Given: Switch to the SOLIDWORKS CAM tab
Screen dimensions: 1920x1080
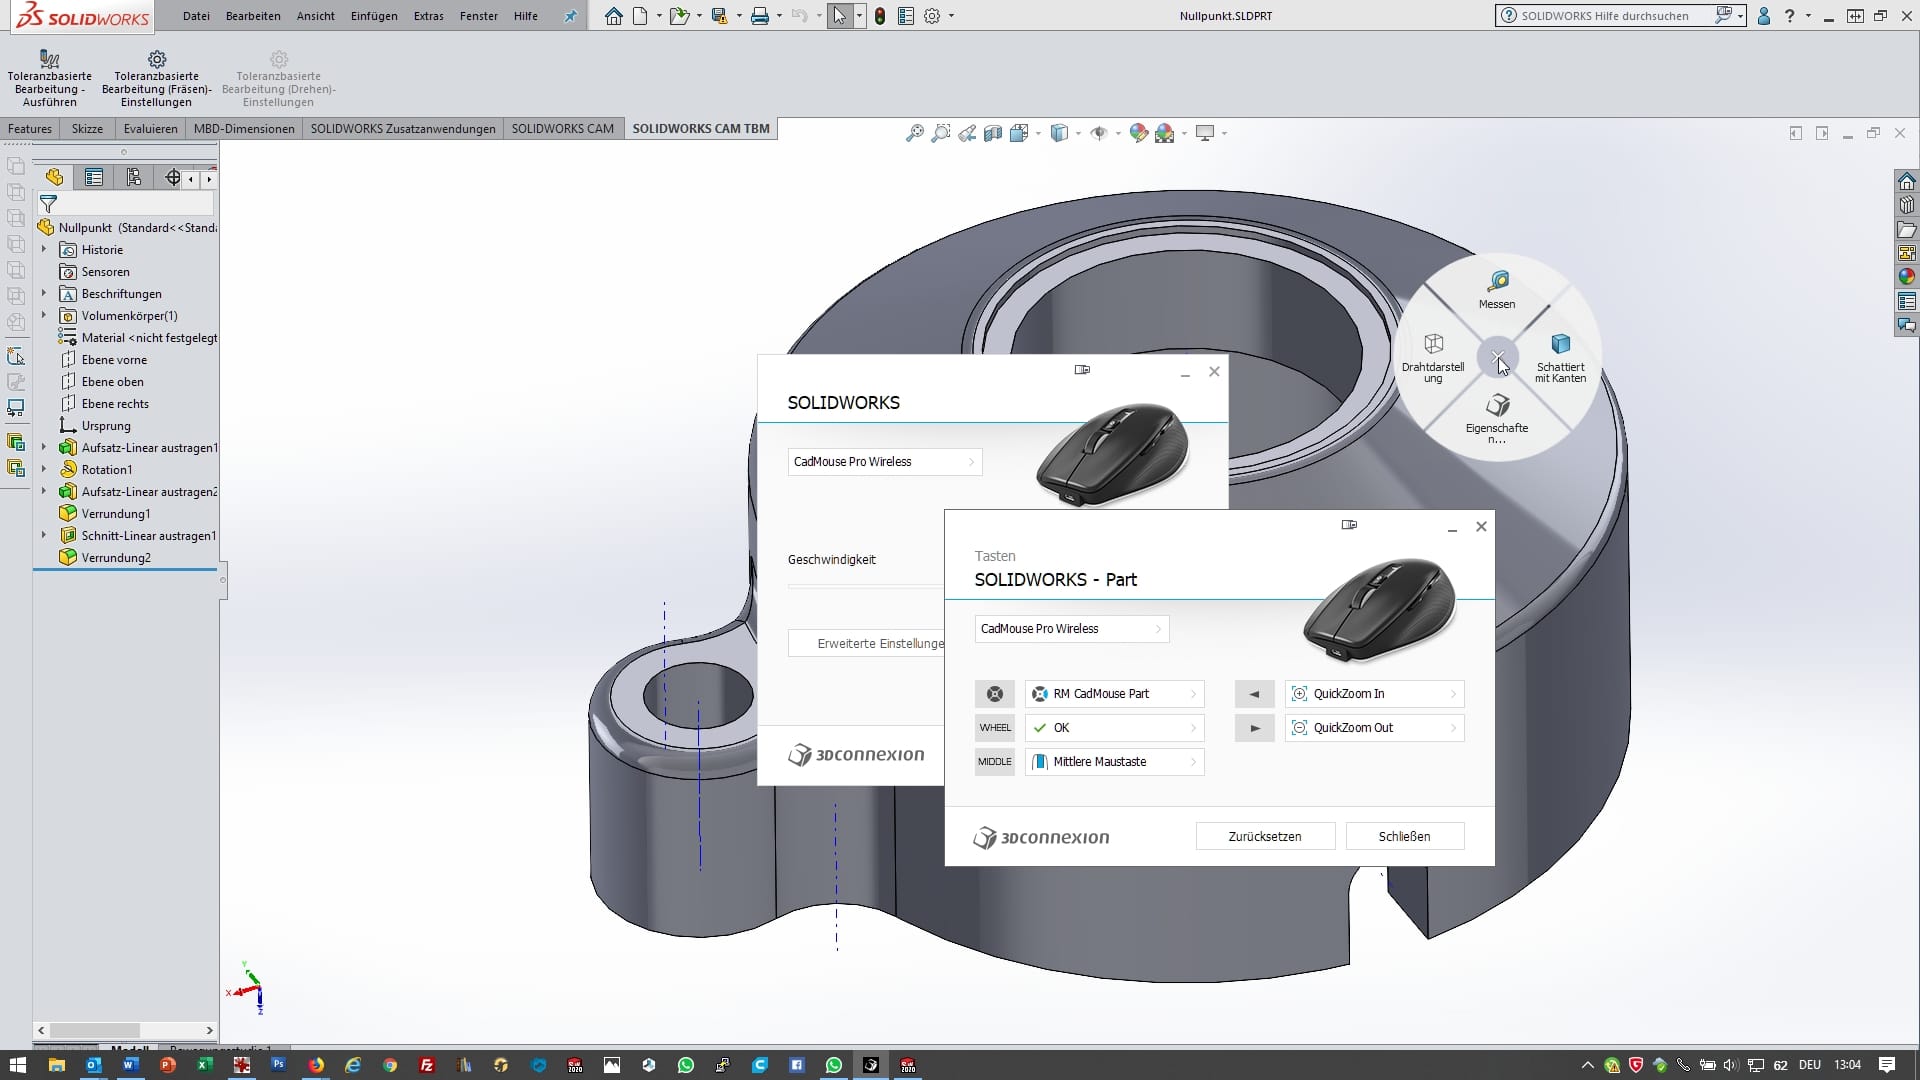Looking at the screenshot, I should [x=563, y=129].
